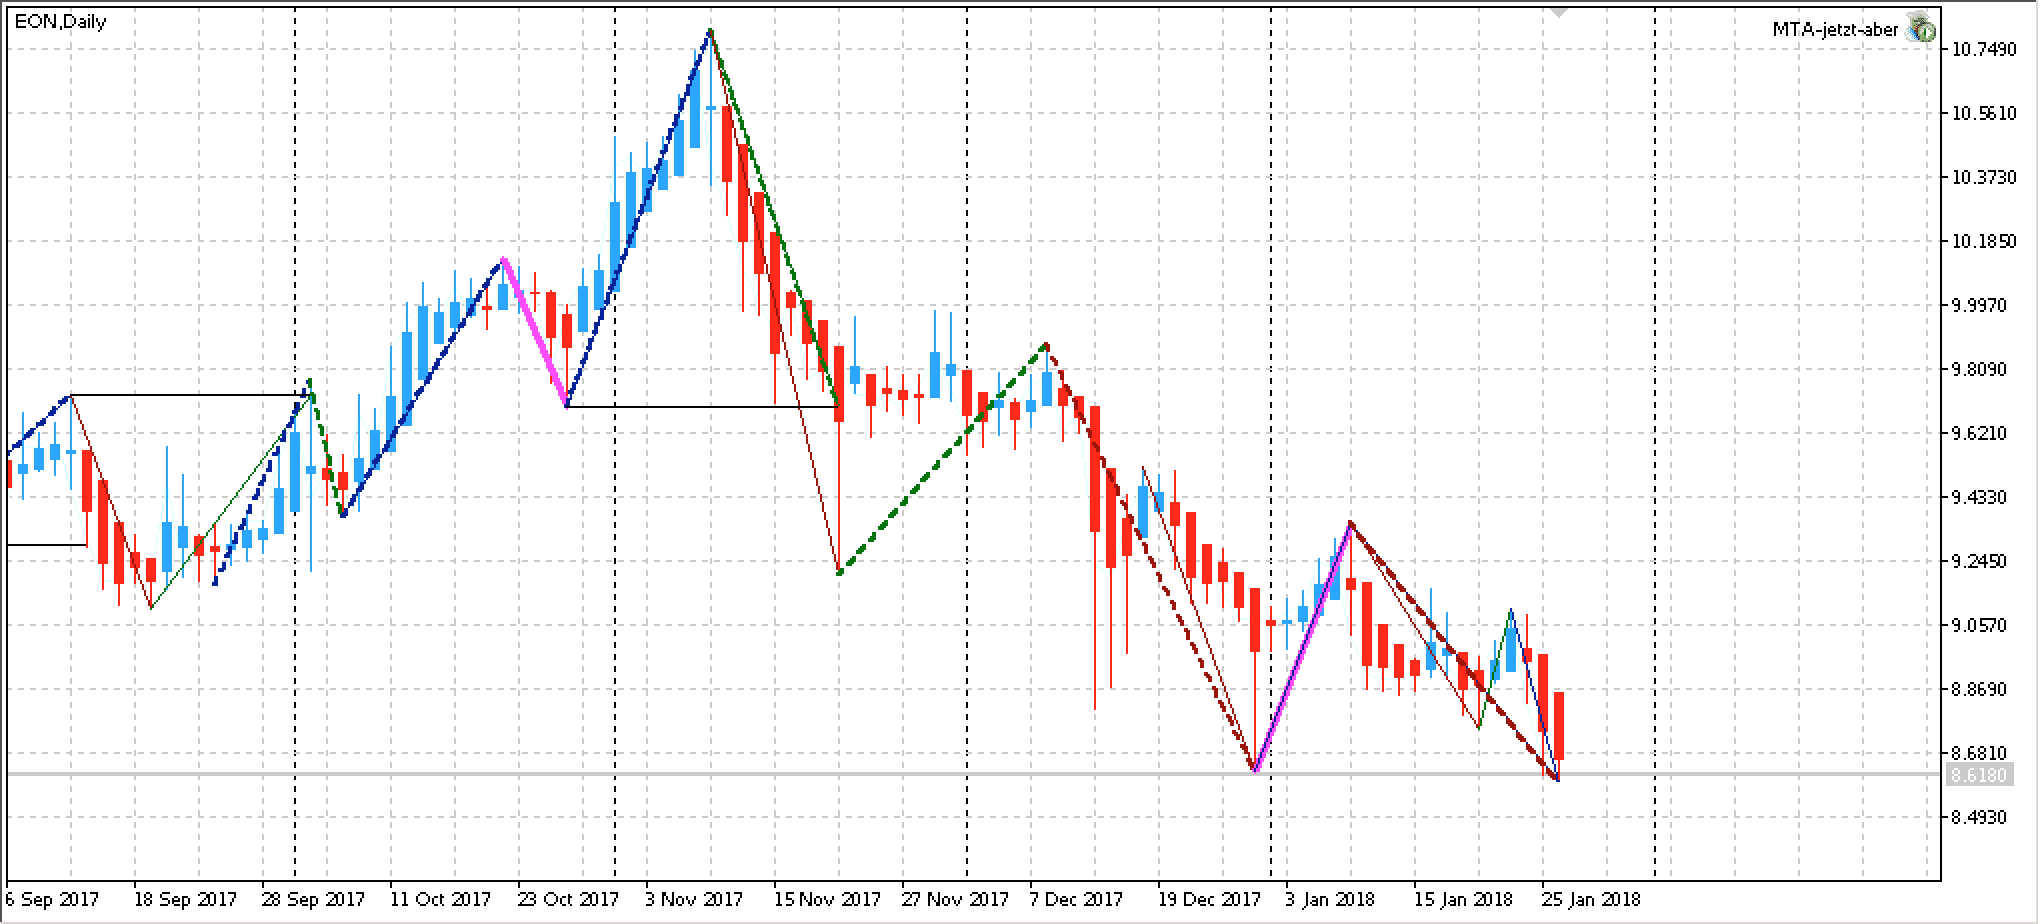Click the 7 Dec 2017 date label
This screenshot has width=2040, height=924.
click(x=1077, y=899)
